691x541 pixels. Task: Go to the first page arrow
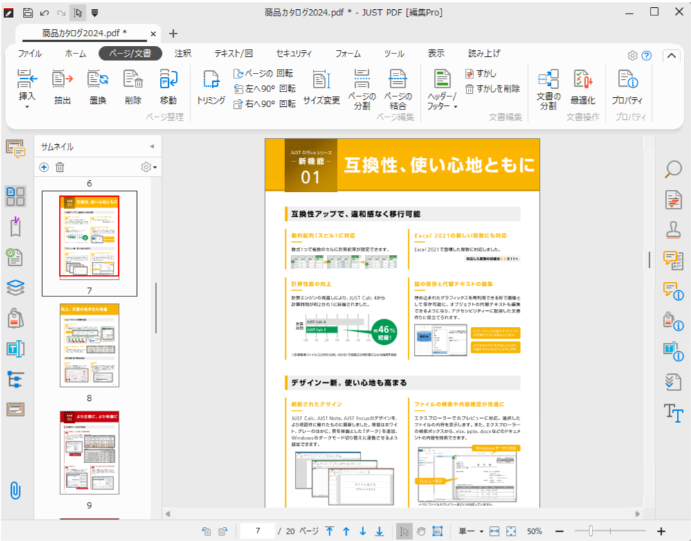(x=330, y=531)
